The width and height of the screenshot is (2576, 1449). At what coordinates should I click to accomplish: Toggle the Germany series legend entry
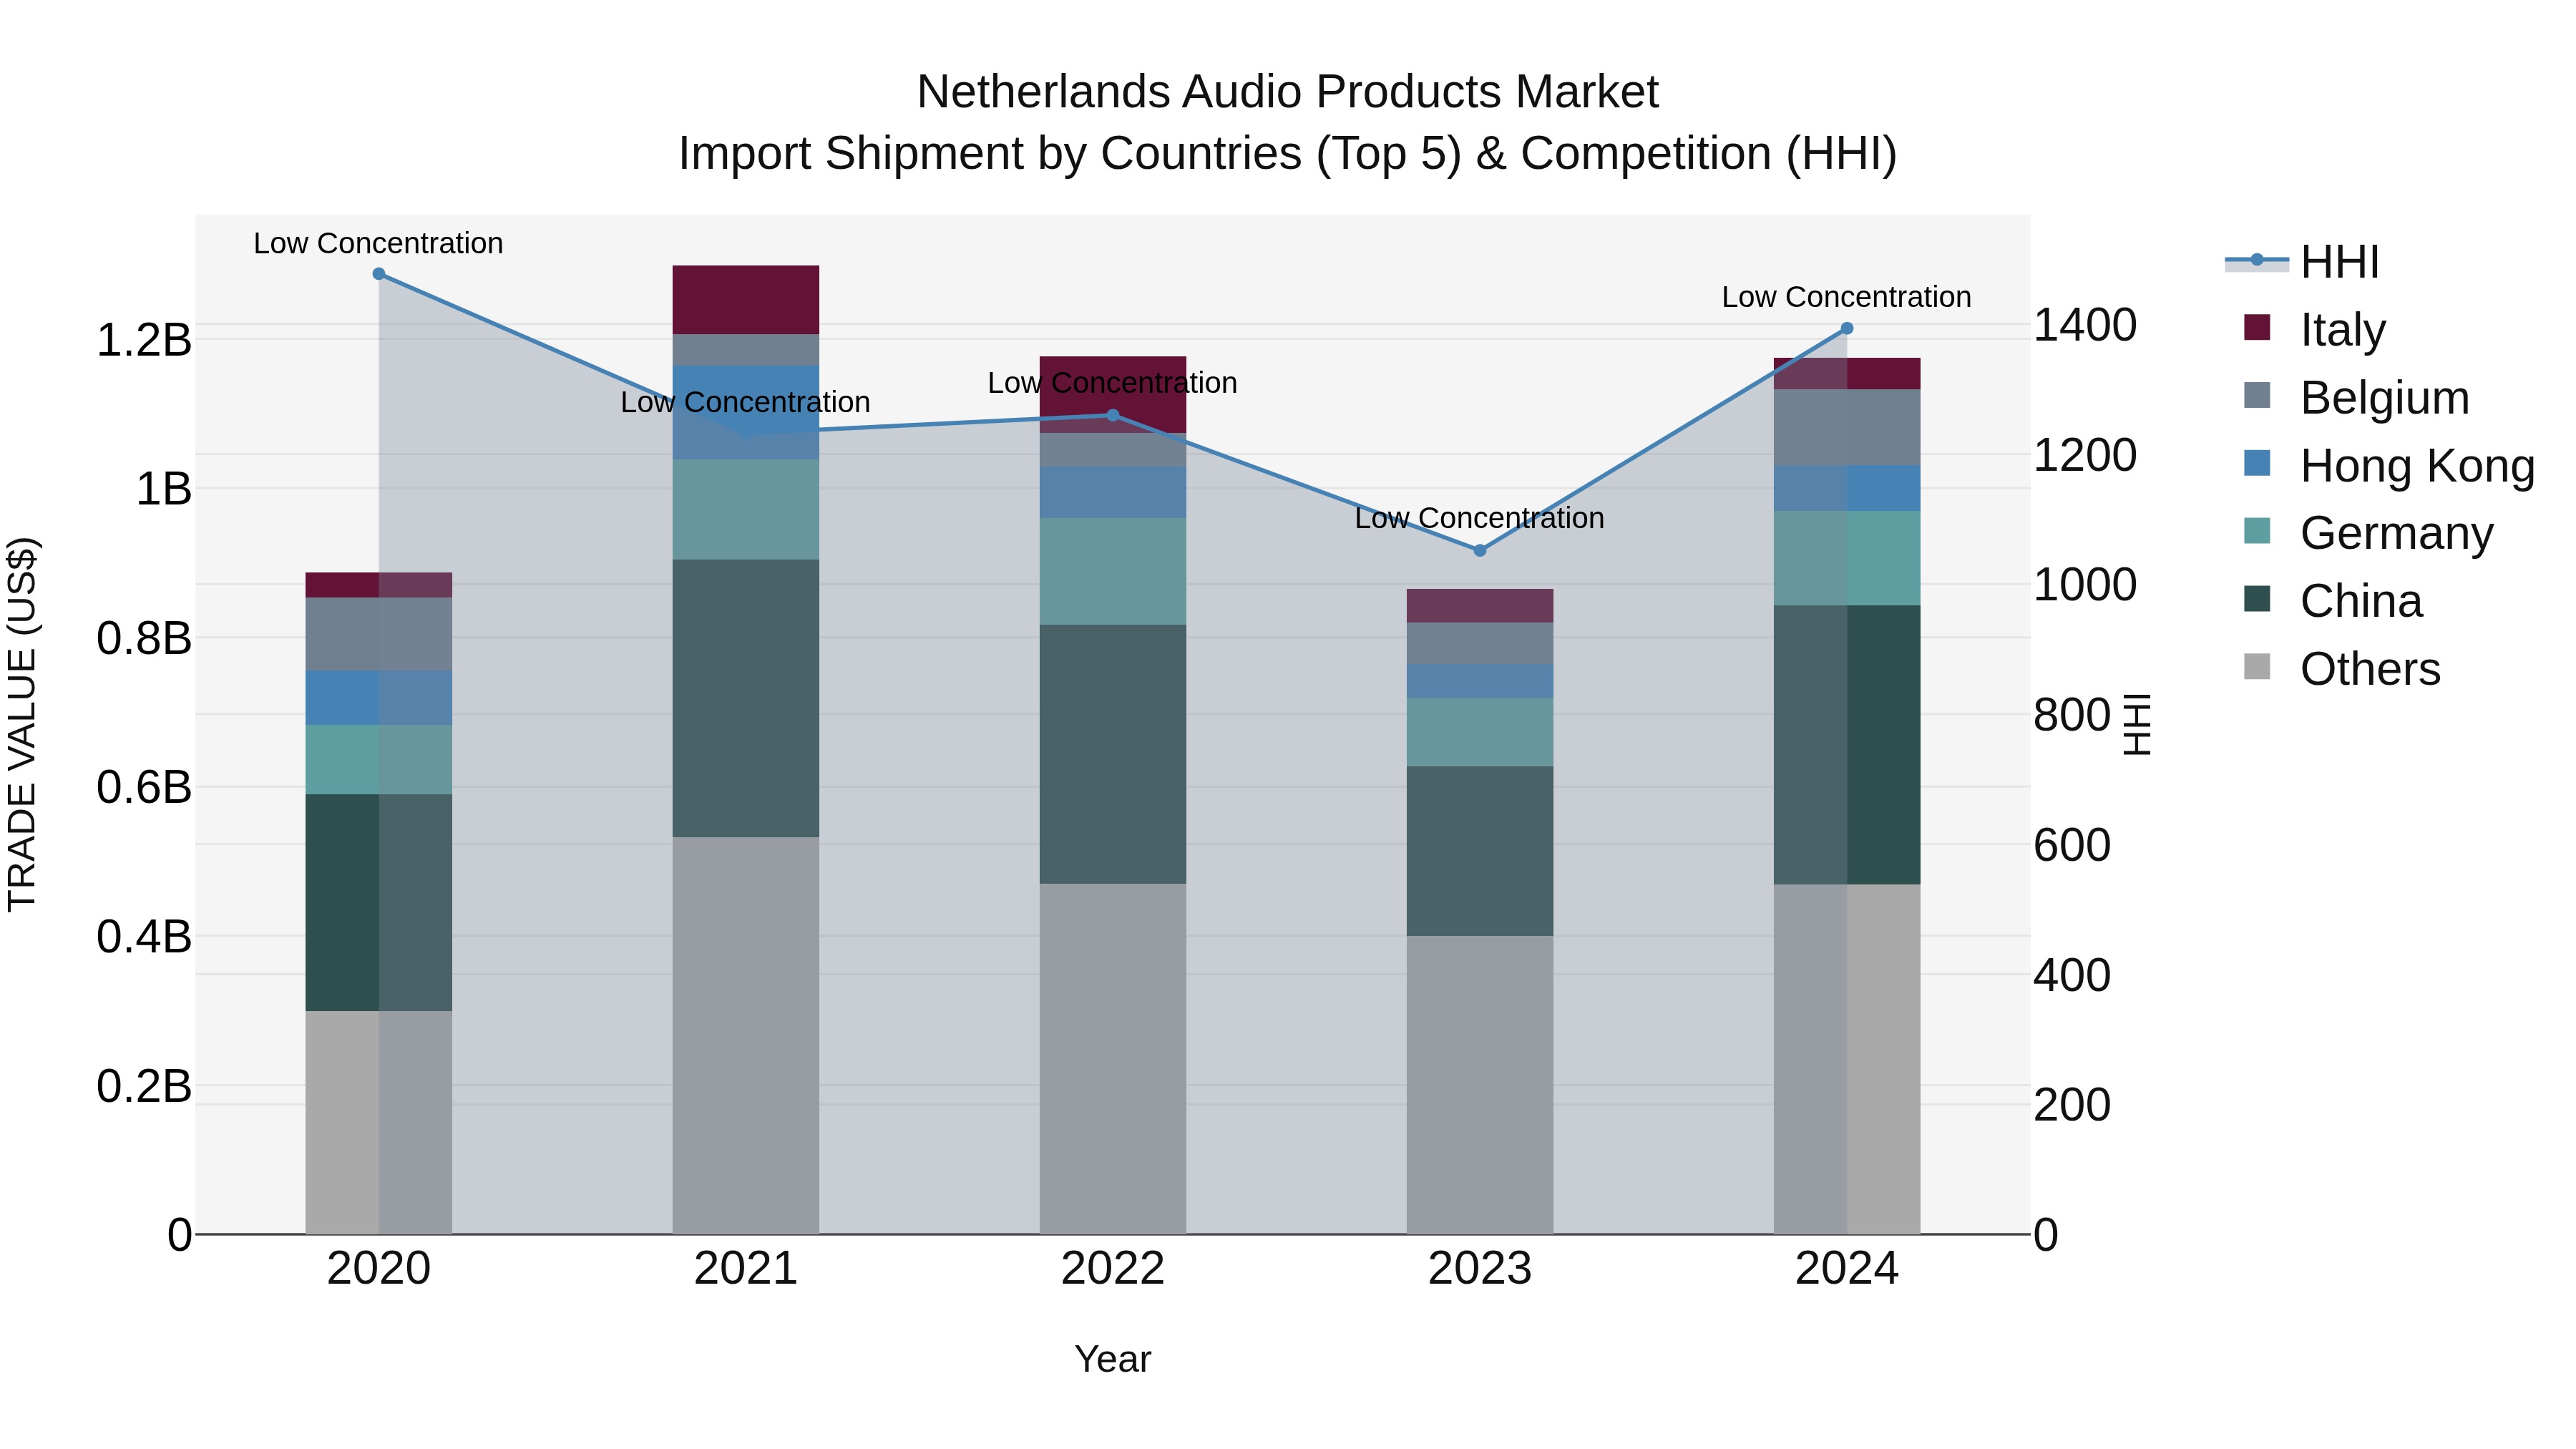(x=2369, y=533)
